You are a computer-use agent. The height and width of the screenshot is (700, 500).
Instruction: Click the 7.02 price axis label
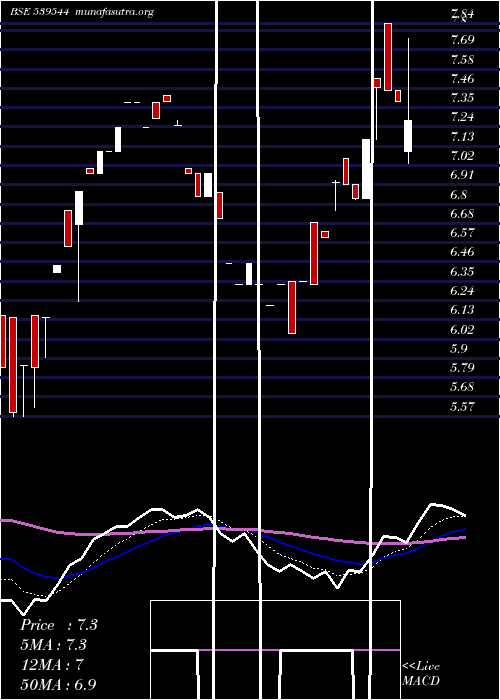tap(462, 156)
